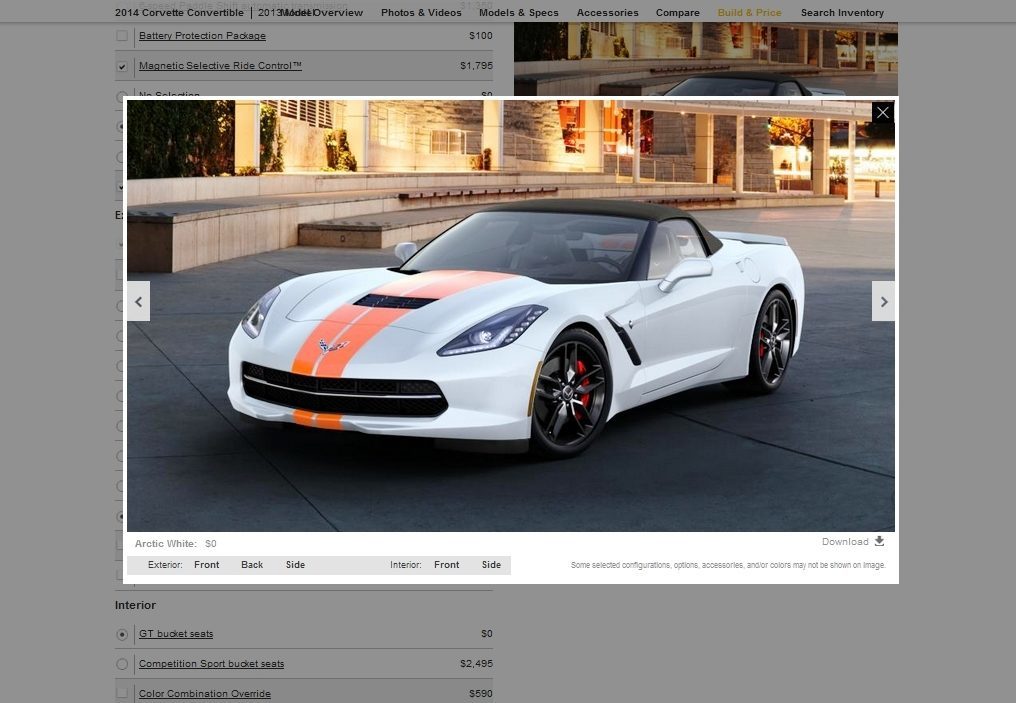1016x703 pixels.
Task: Uncheck Magnetic Selective Ride Control
Action: tap(122, 66)
